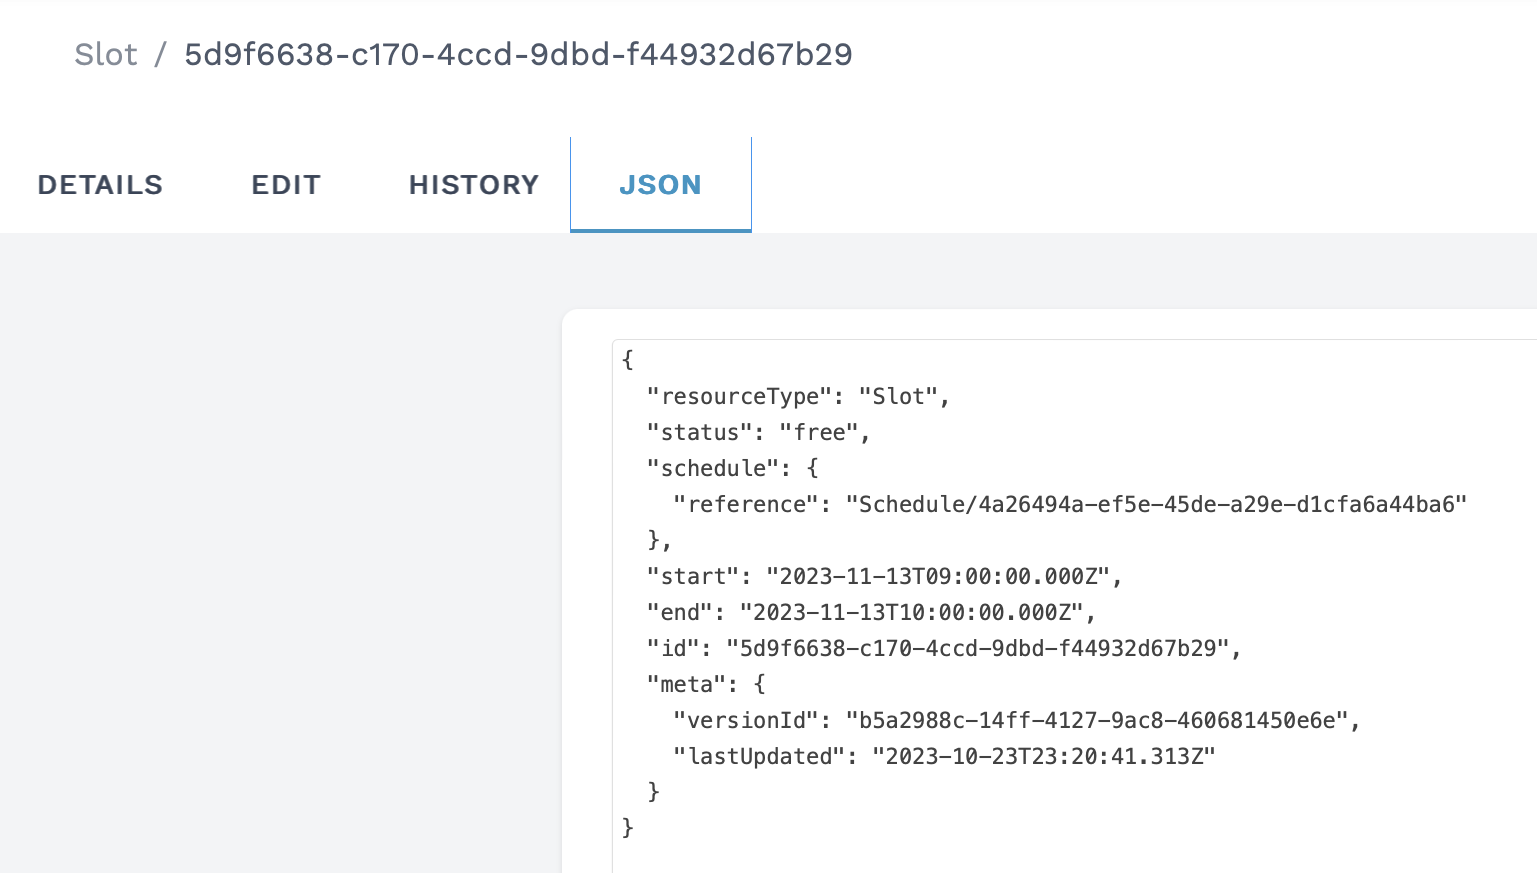Click the opening brace of the JSON
The height and width of the screenshot is (873, 1537).
[x=628, y=360]
